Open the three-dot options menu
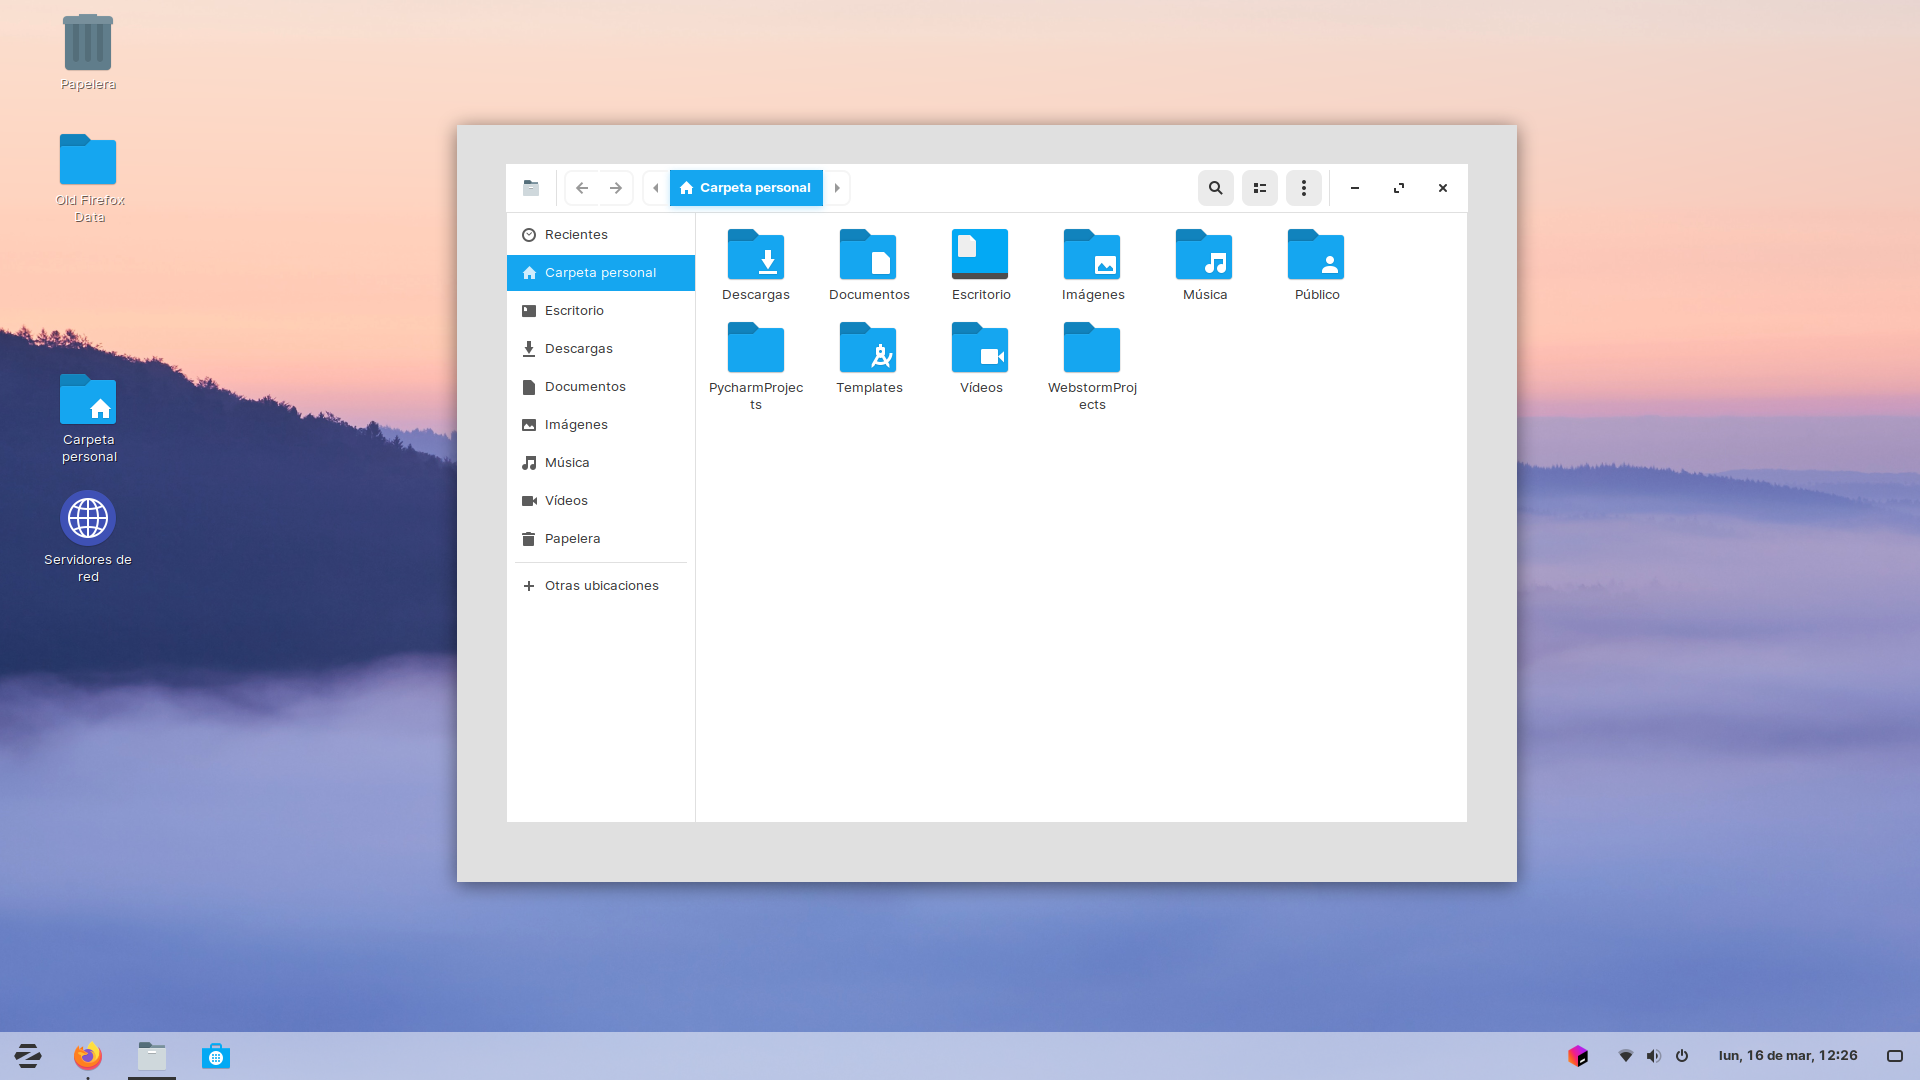 coord(1303,188)
